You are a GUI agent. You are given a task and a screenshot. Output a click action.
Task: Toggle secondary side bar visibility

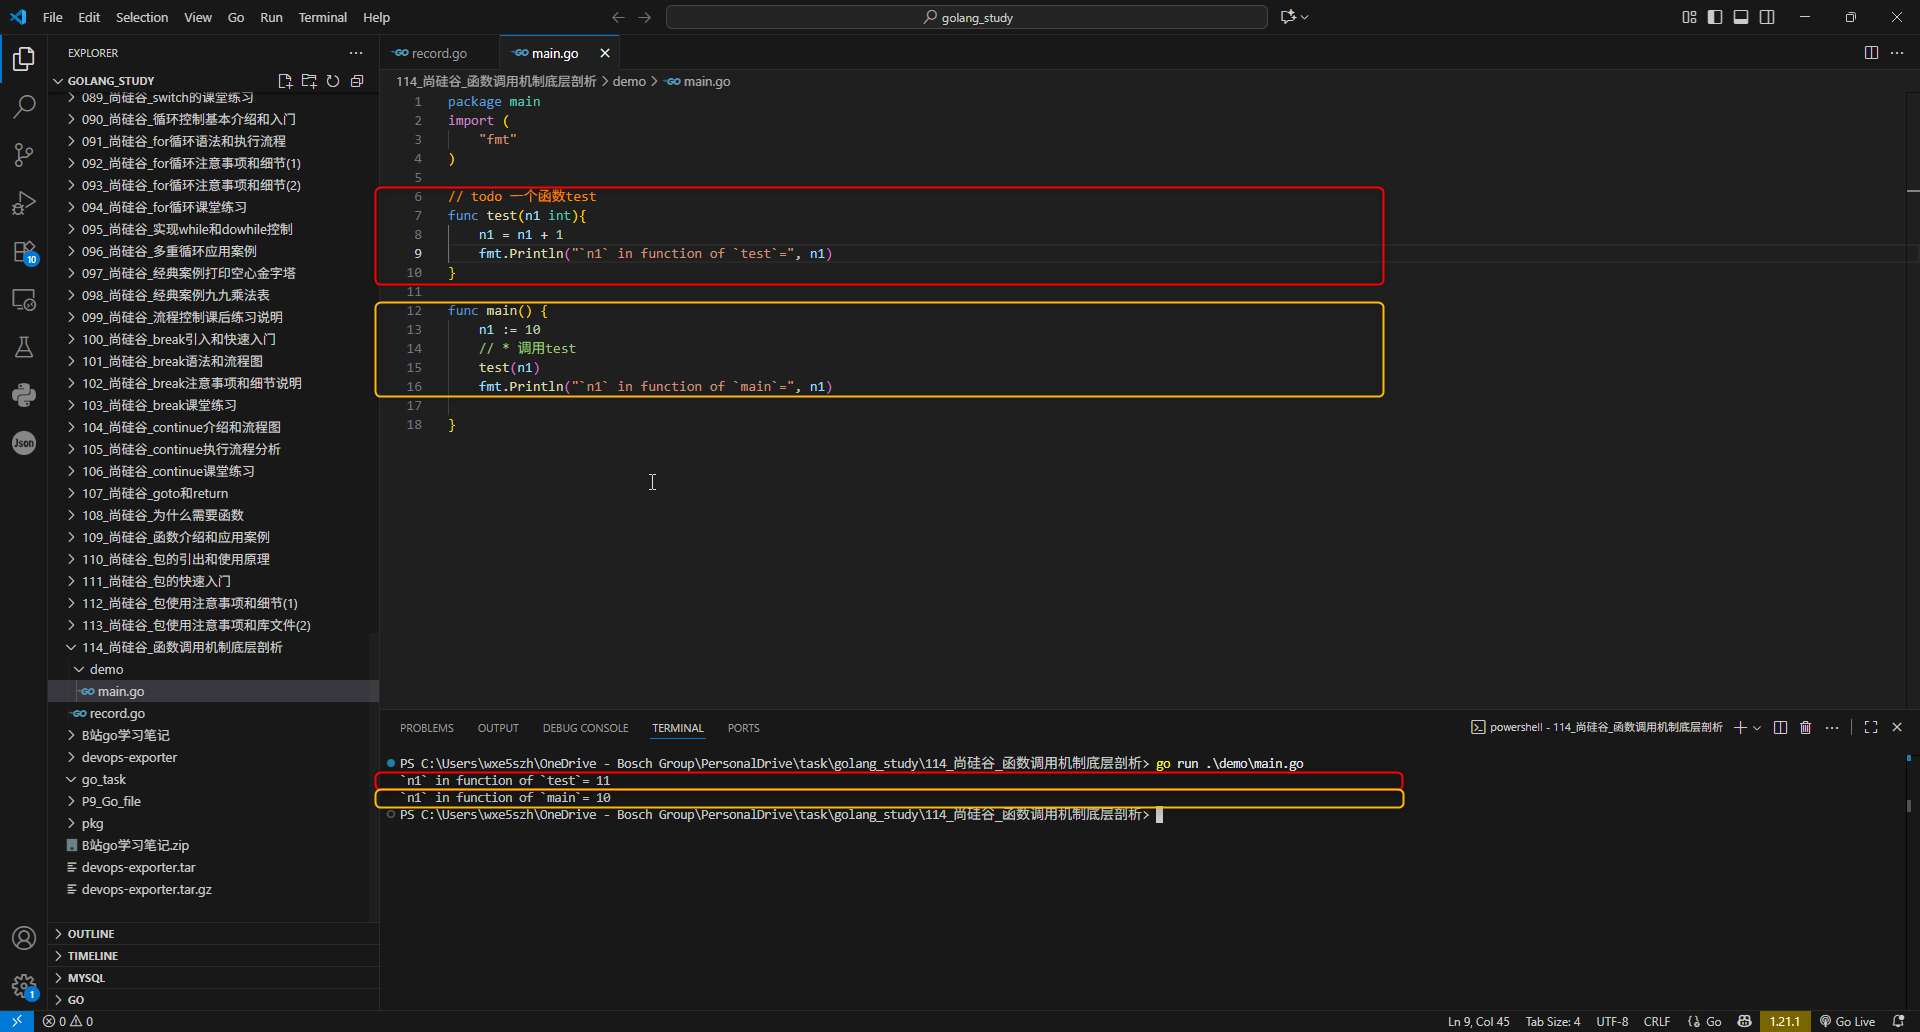tap(1767, 17)
